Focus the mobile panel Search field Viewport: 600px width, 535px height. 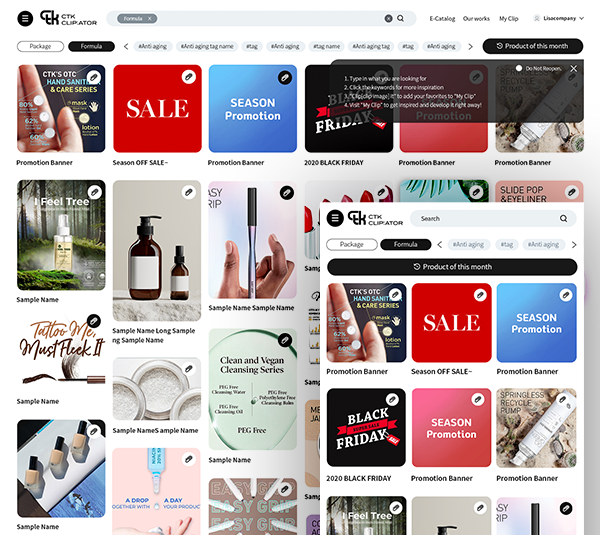493,219
